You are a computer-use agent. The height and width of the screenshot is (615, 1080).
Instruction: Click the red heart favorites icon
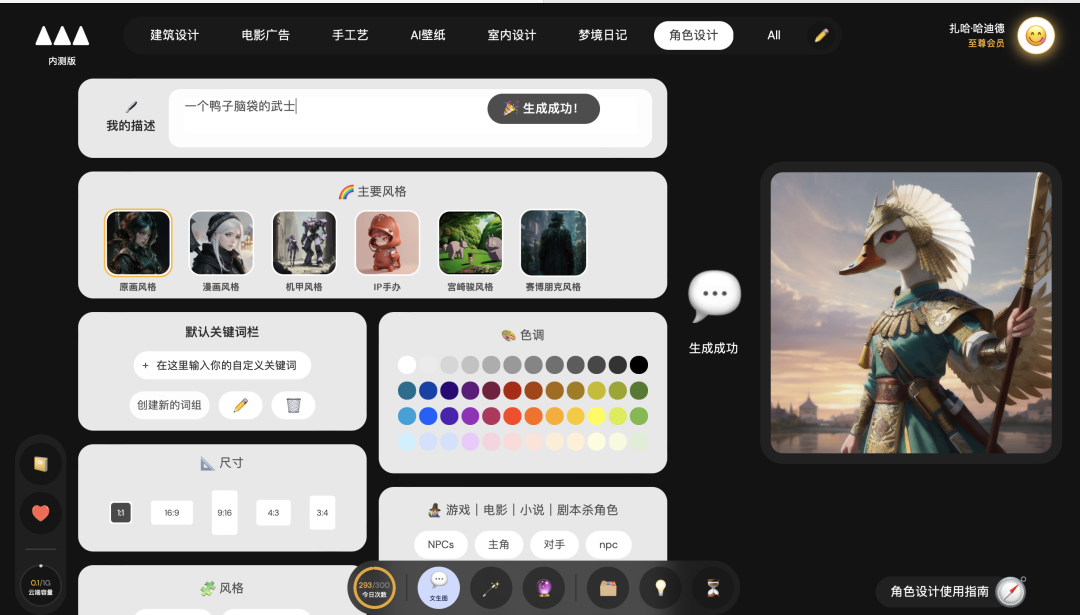[41, 512]
